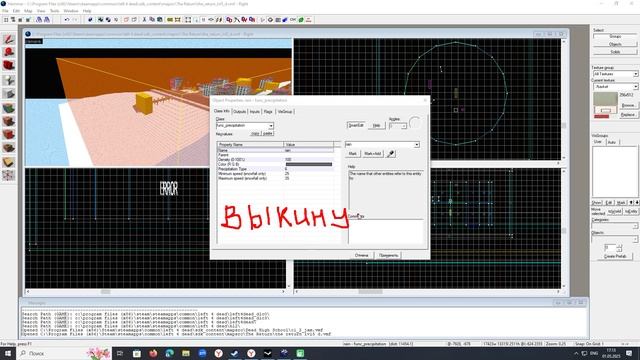Open the Map menu
Screen dimensions: 640x360
click(28, 11)
